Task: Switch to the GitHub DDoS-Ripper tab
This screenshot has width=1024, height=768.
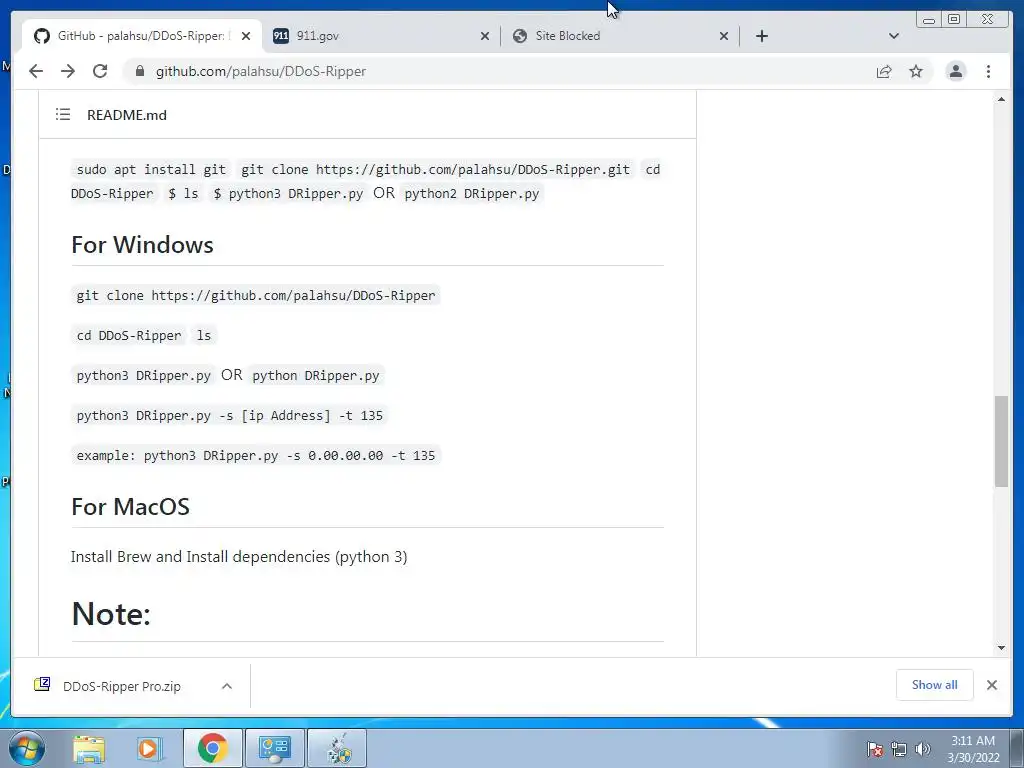Action: click(x=142, y=36)
